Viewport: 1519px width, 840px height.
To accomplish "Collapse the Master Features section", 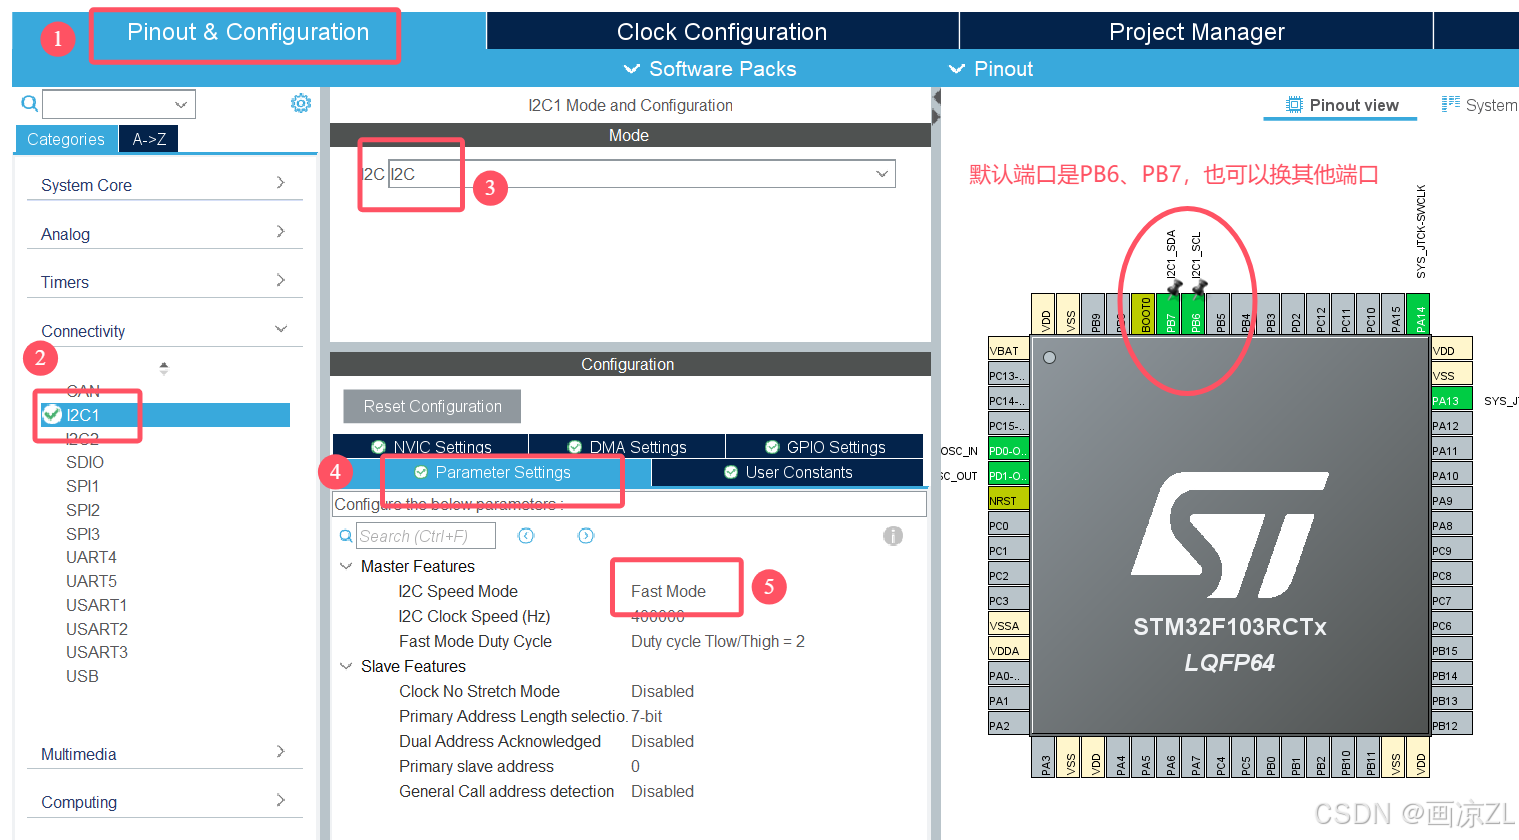I will pyautogui.click(x=346, y=566).
